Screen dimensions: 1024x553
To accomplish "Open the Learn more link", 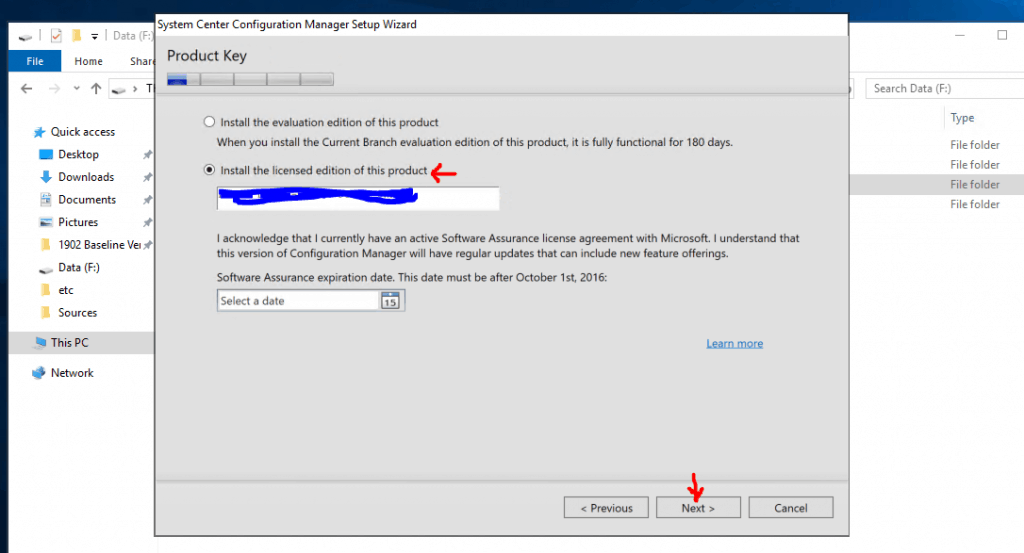I will [734, 343].
